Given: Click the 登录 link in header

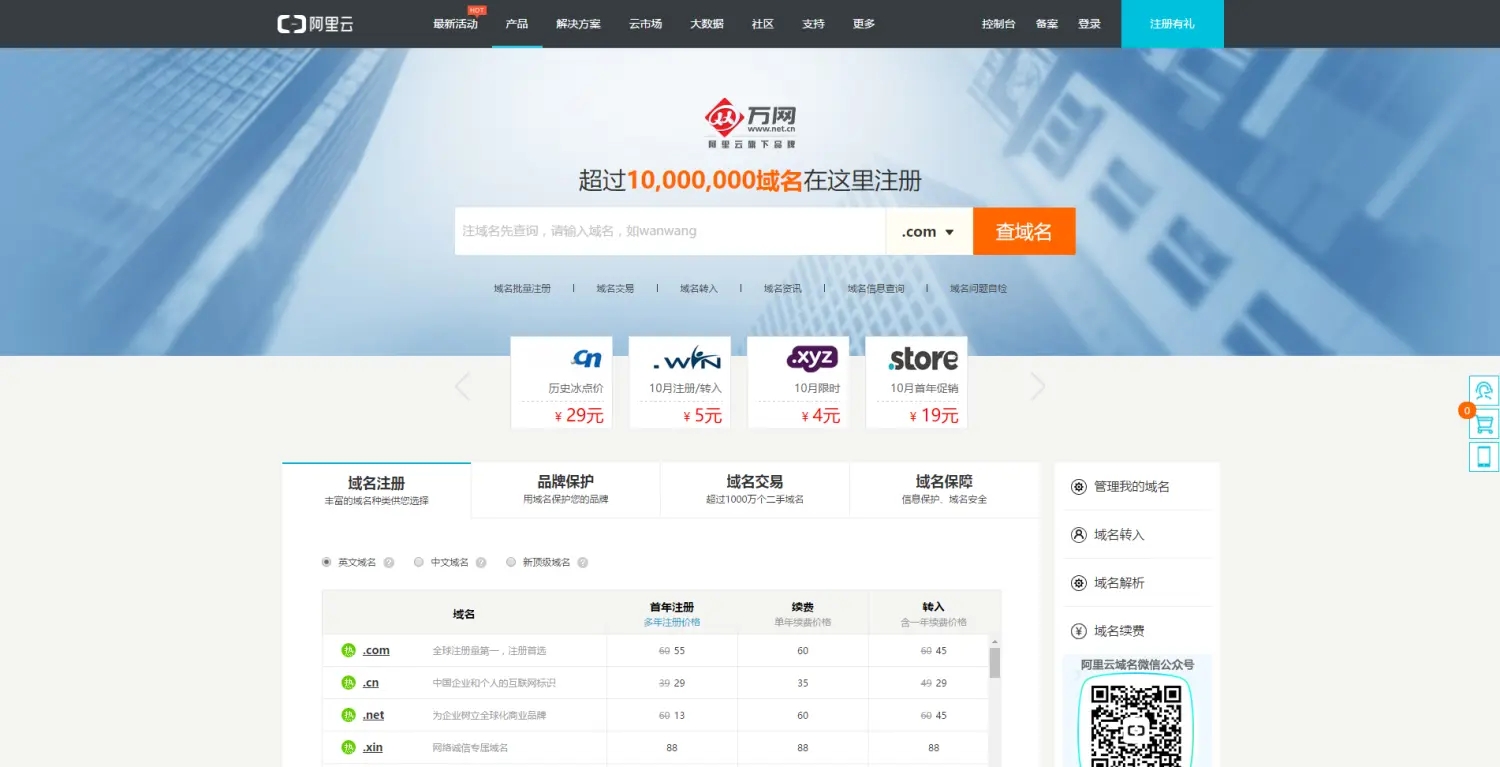Looking at the screenshot, I should 1089,24.
